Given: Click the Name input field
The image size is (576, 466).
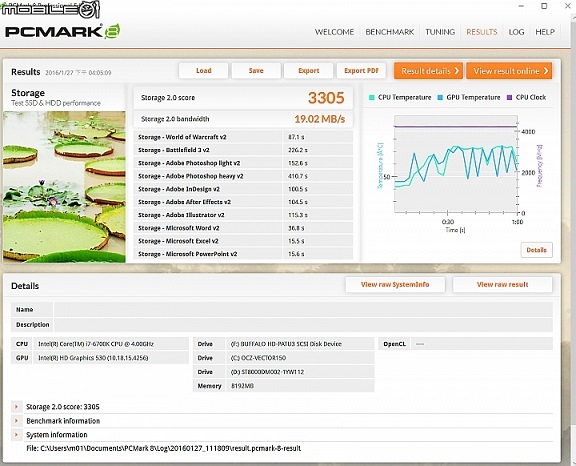Looking at the screenshot, I should pos(303,310).
